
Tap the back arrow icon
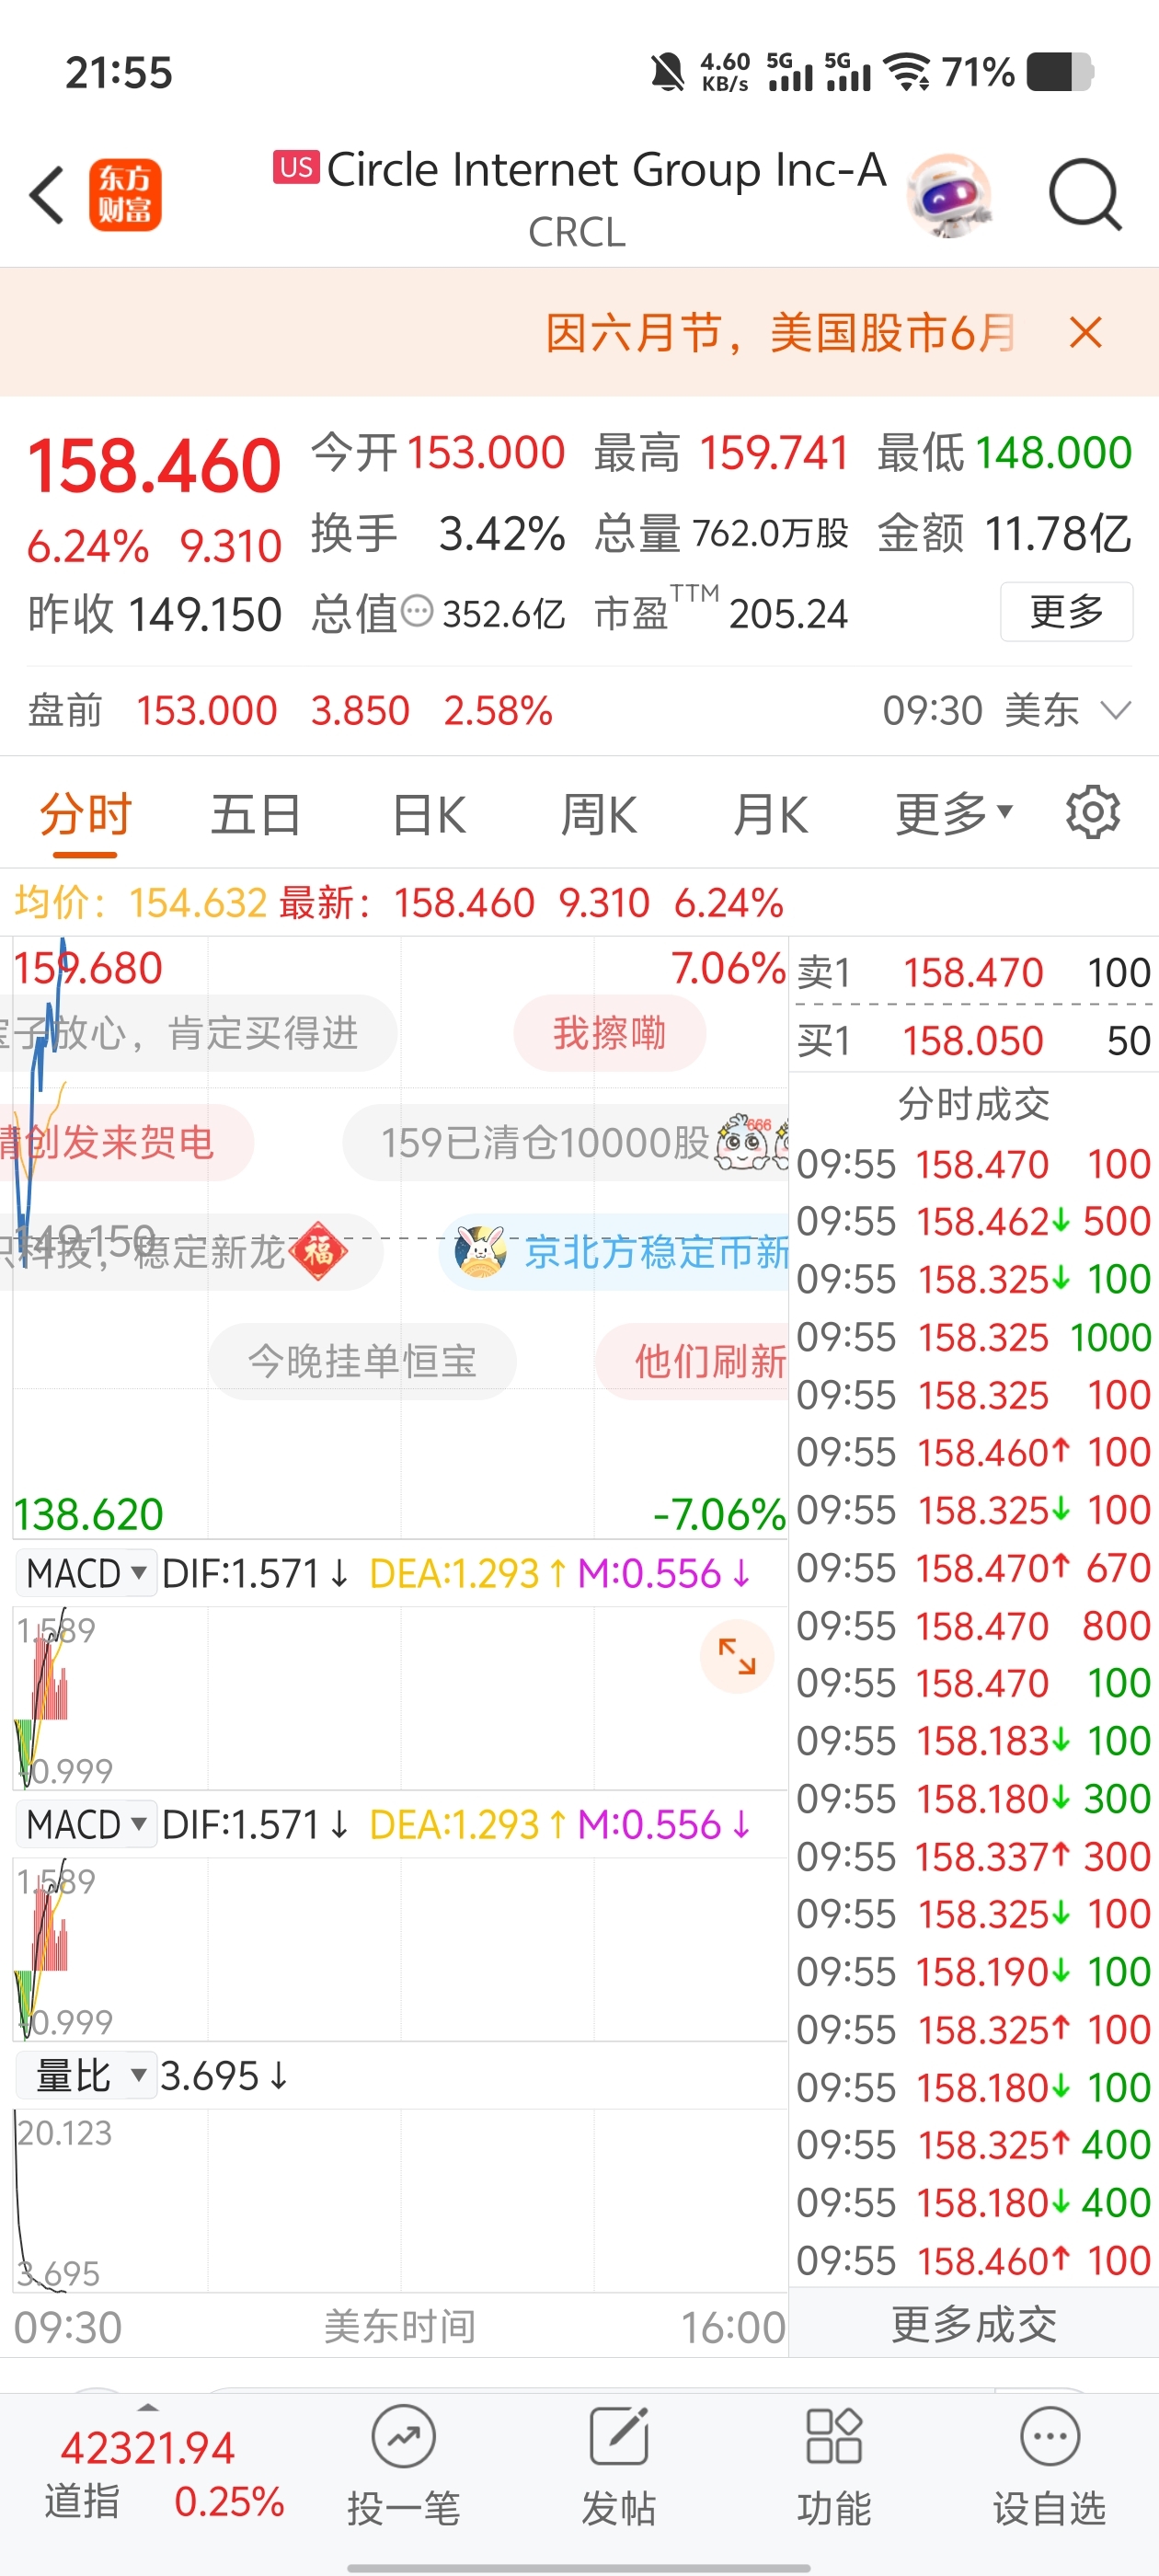coord(47,195)
